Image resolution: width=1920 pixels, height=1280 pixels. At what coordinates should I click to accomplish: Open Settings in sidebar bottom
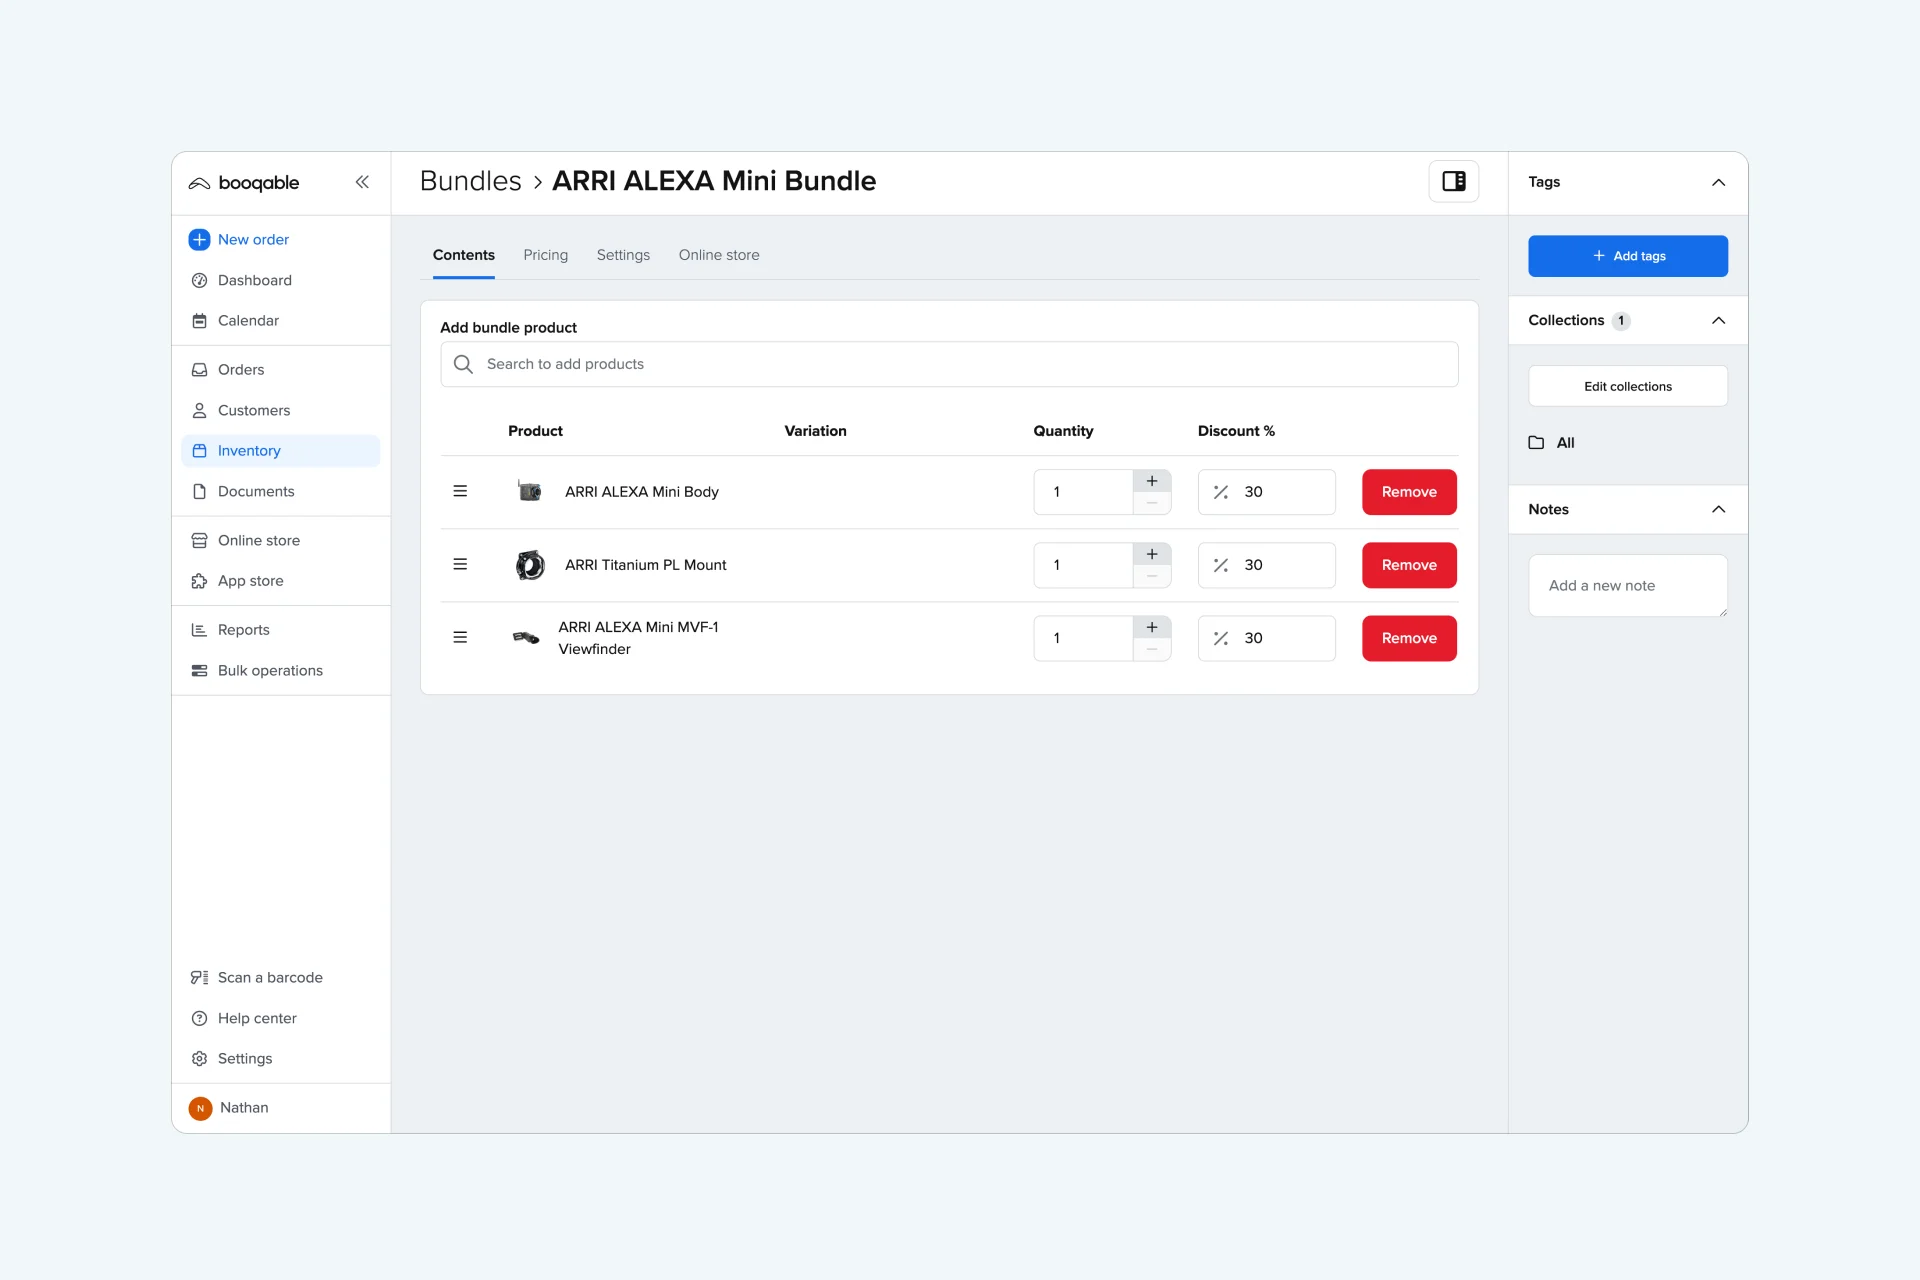point(245,1059)
